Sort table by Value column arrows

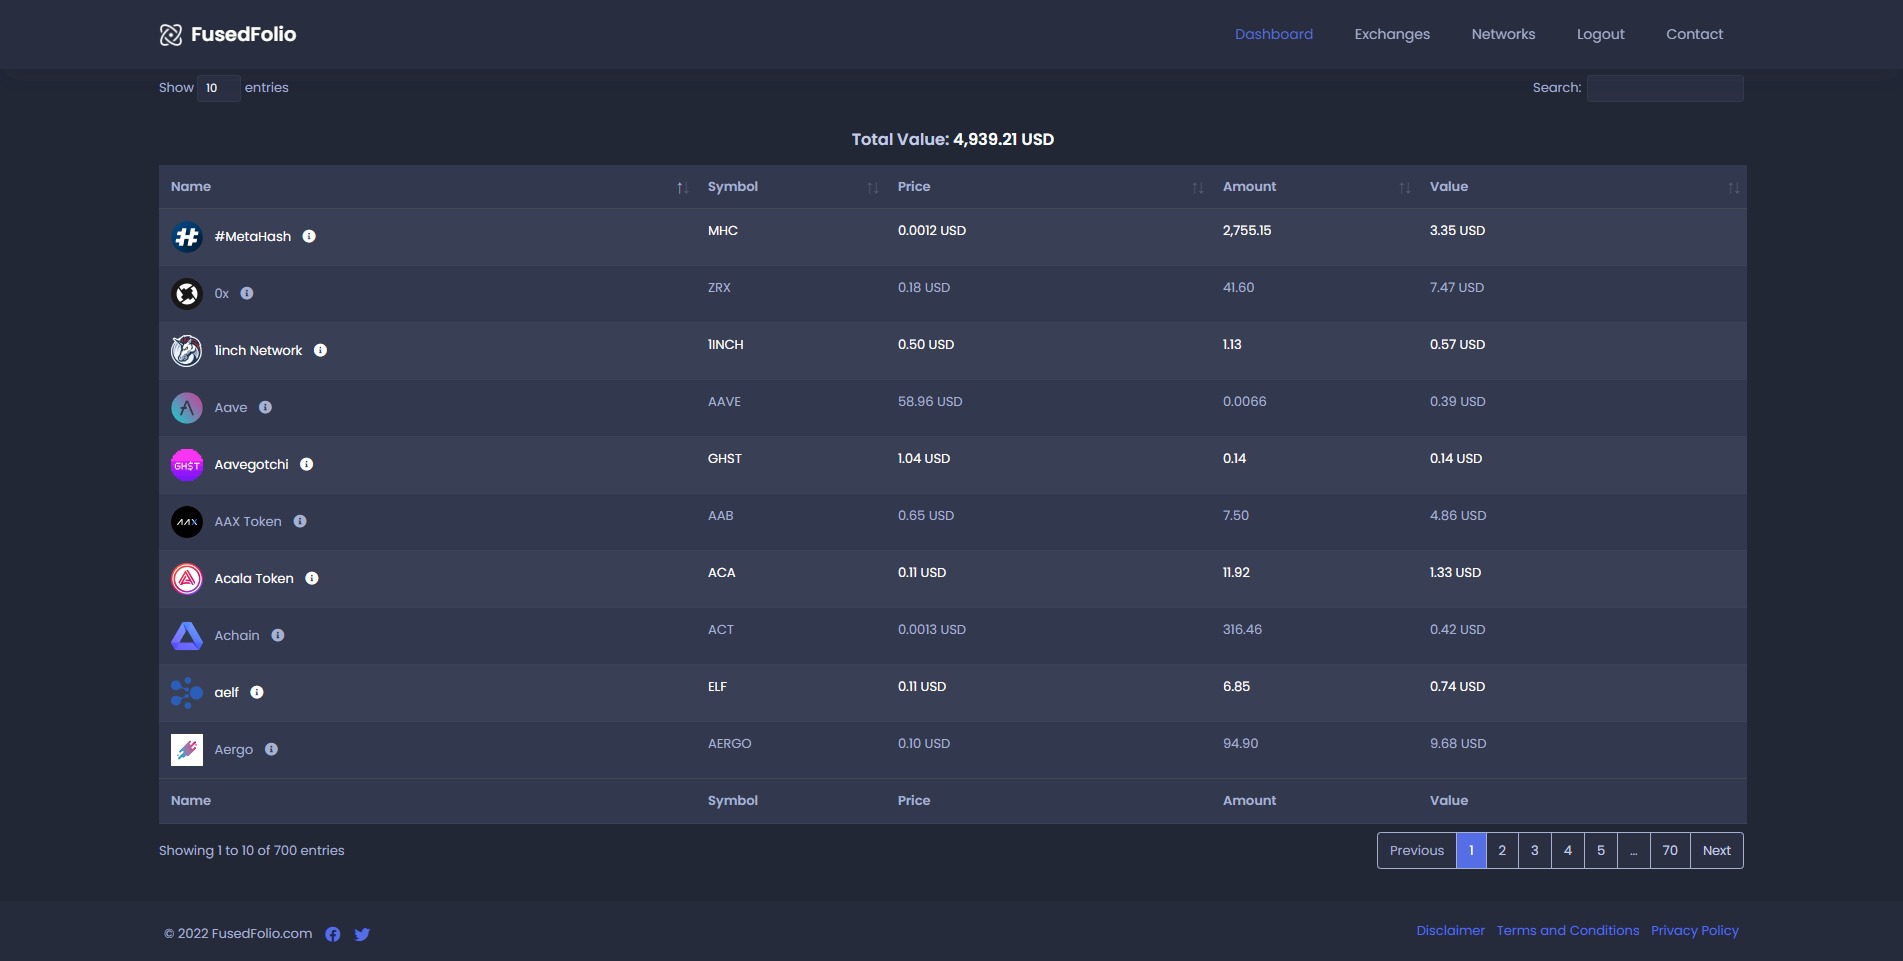tap(1733, 188)
